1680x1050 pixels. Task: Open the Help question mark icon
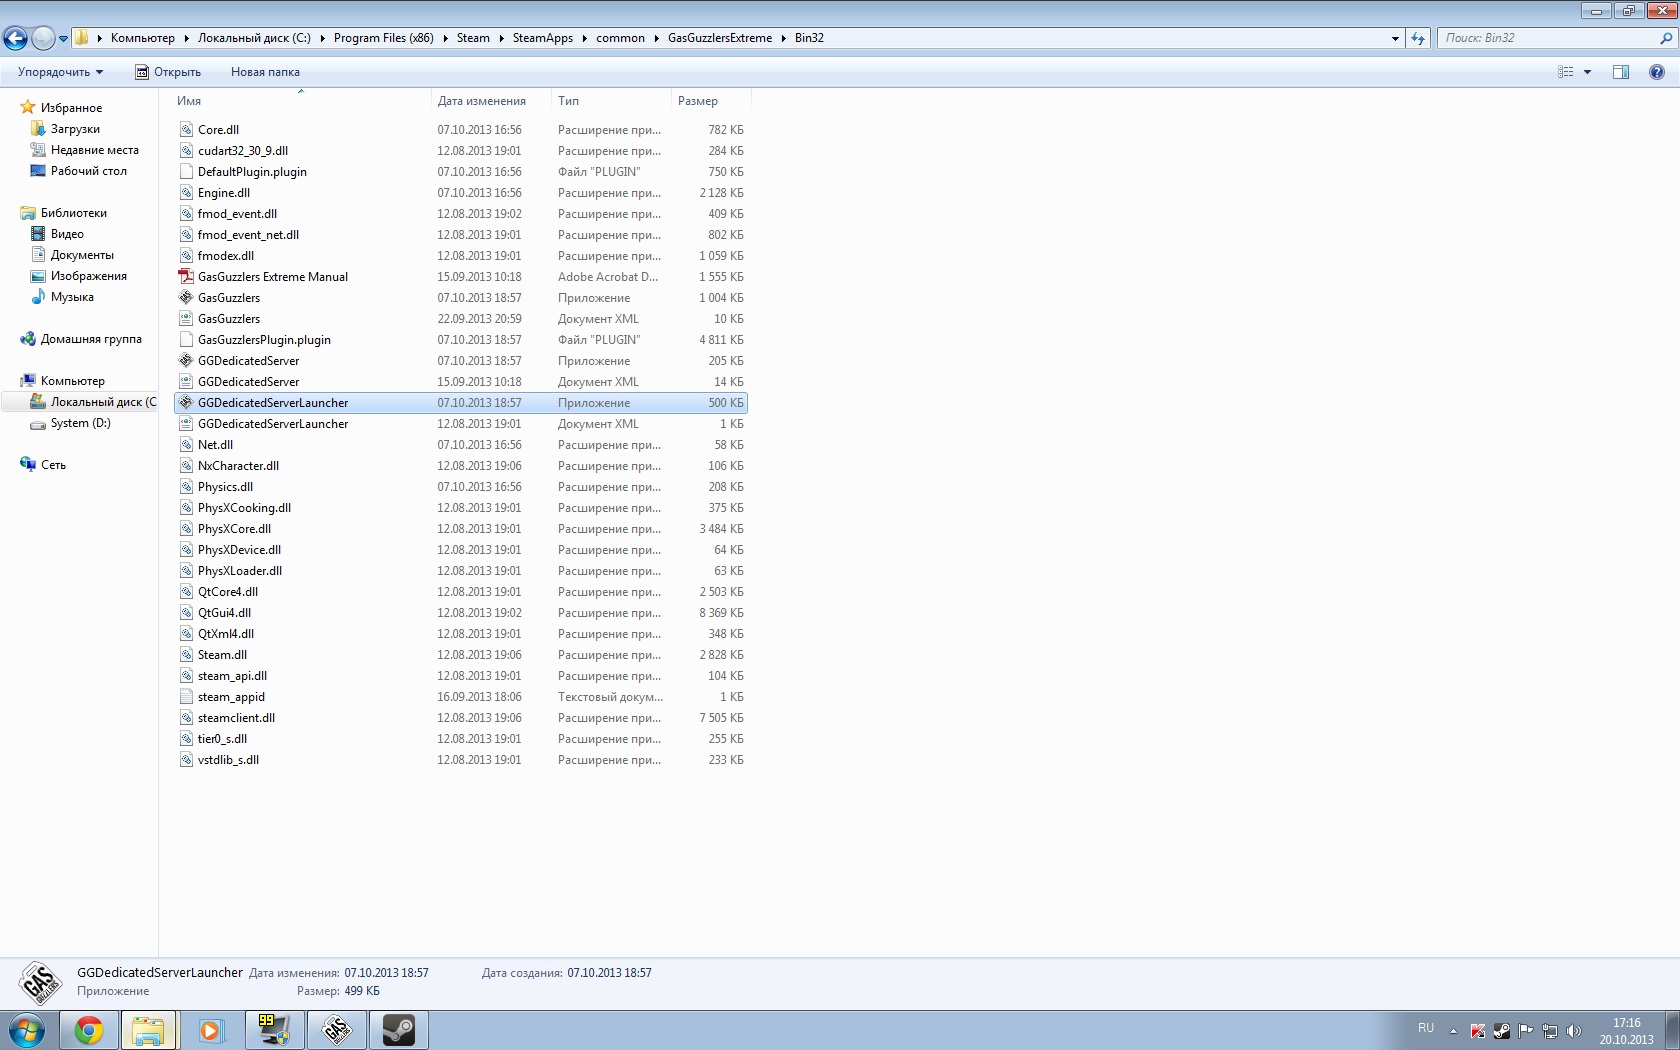(x=1657, y=72)
